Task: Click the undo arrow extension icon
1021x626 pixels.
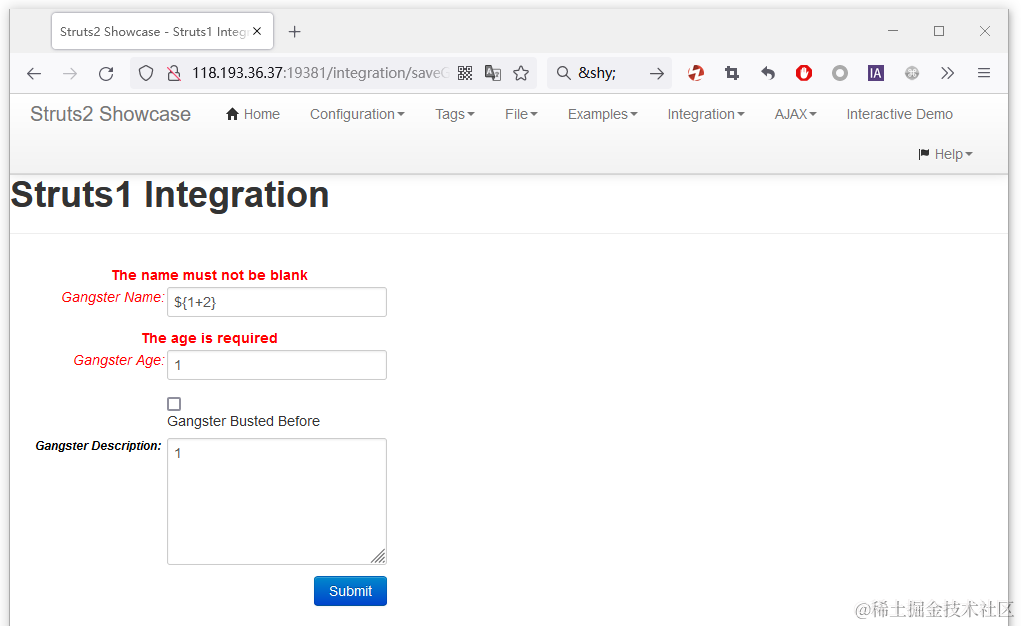Action: pos(768,73)
